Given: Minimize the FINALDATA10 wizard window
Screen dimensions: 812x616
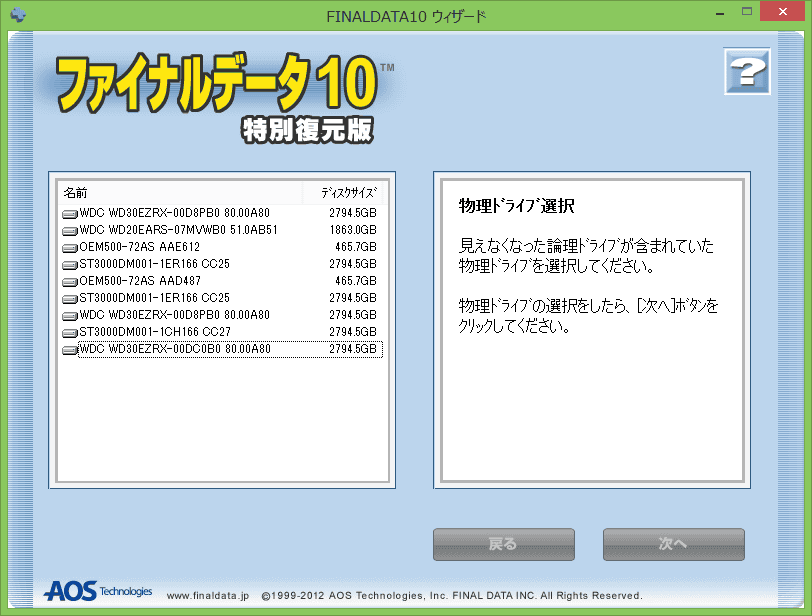Looking at the screenshot, I should (720, 12).
